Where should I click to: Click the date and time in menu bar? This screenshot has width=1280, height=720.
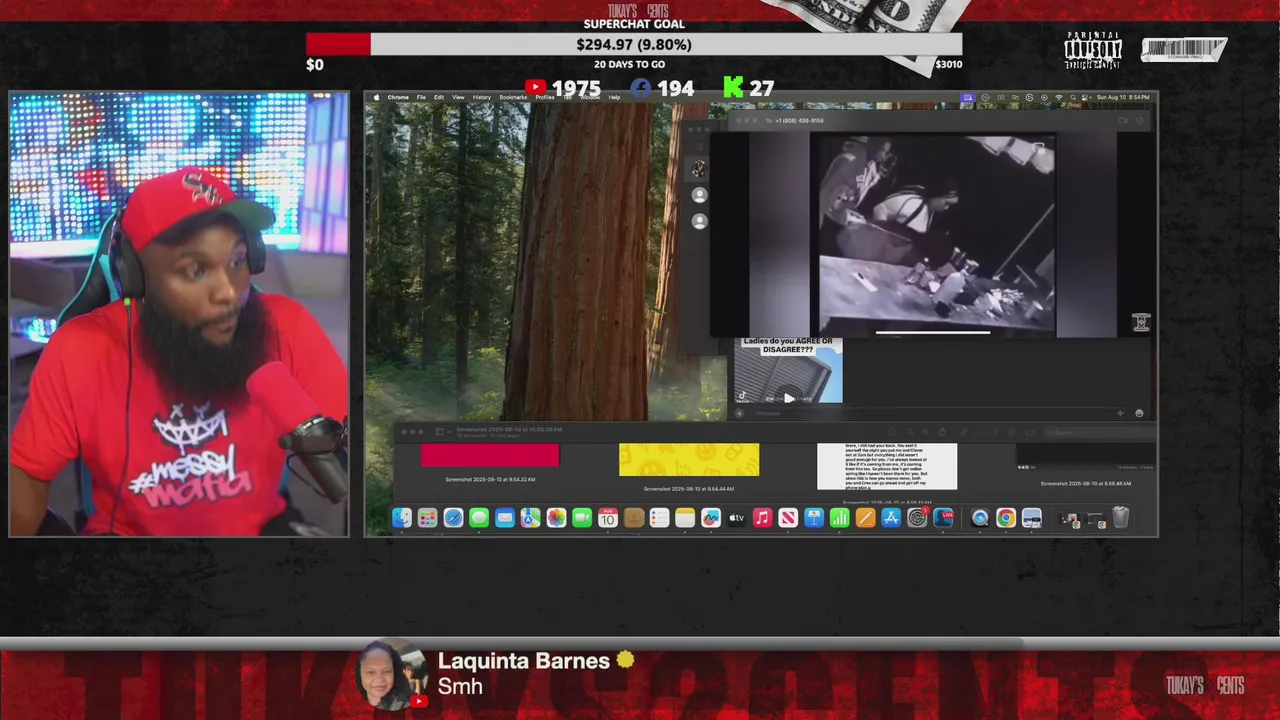[1124, 97]
